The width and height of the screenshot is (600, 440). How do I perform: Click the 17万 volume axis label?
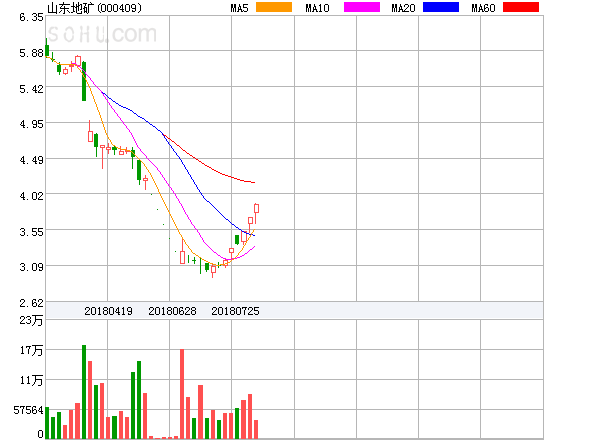[x=31, y=350]
